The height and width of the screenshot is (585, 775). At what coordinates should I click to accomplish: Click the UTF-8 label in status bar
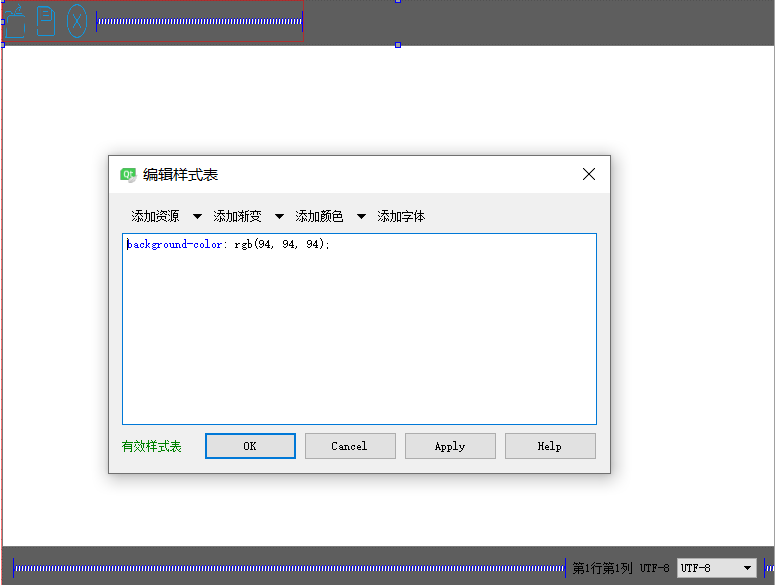click(x=654, y=568)
